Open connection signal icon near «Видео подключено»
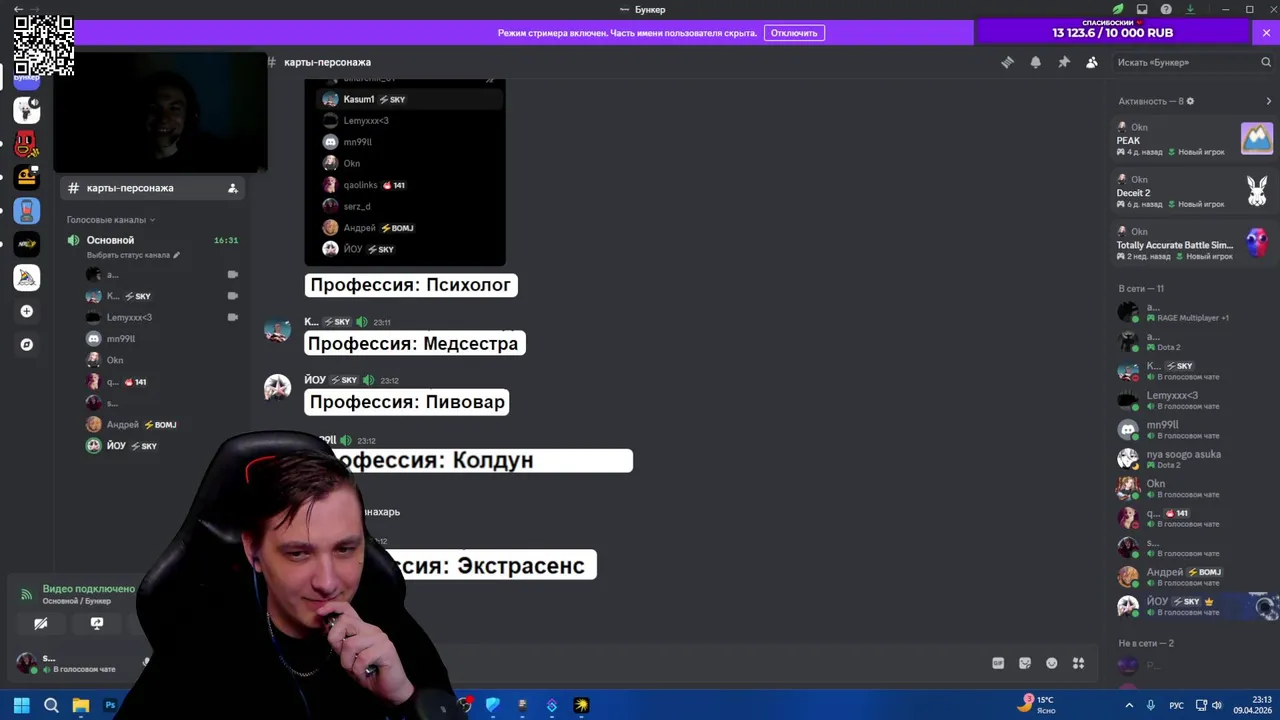The height and width of the screenshot is (720, 1280). coord(27,594)
